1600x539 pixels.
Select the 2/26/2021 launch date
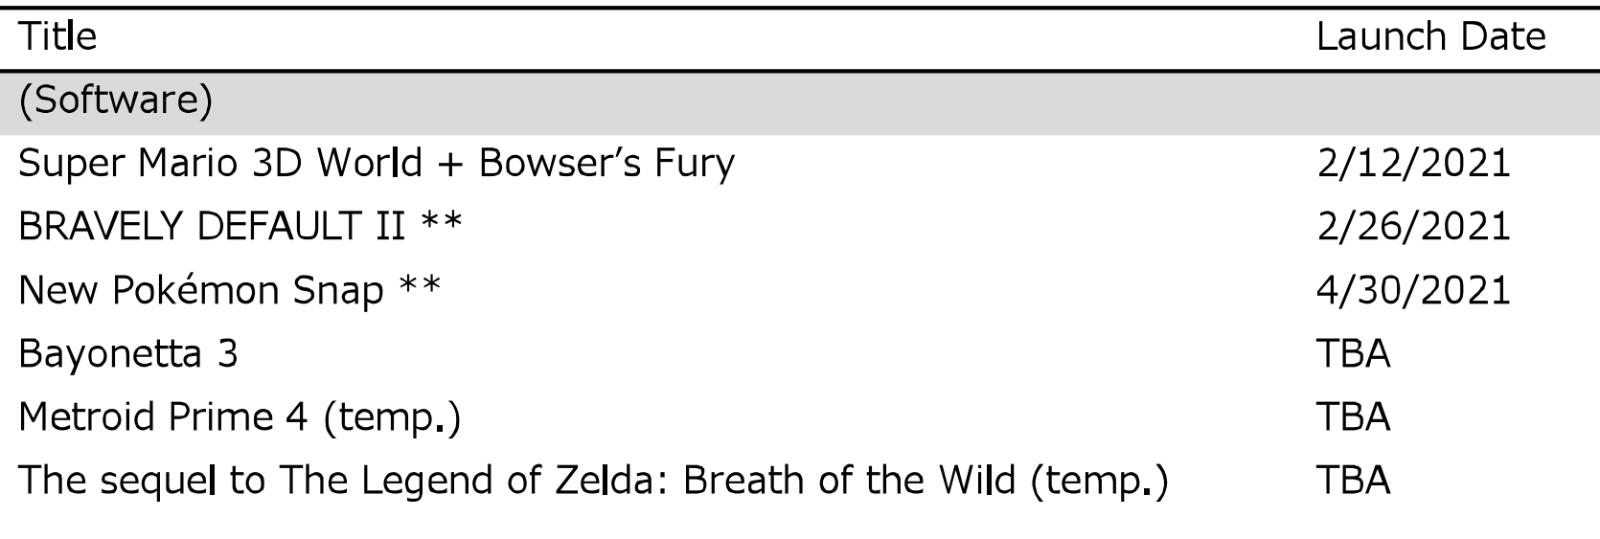(1412, 227)
